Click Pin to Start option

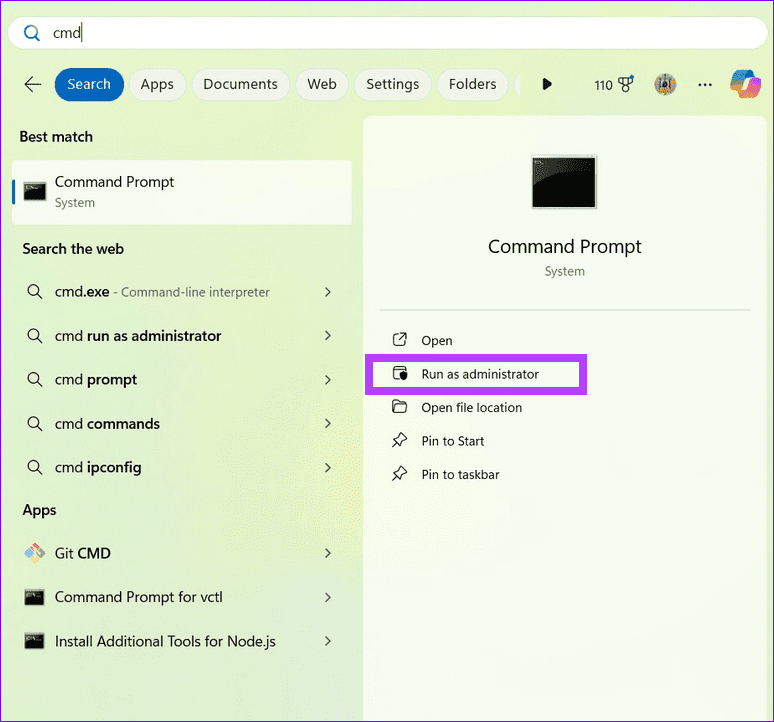[x=452, y=441]
